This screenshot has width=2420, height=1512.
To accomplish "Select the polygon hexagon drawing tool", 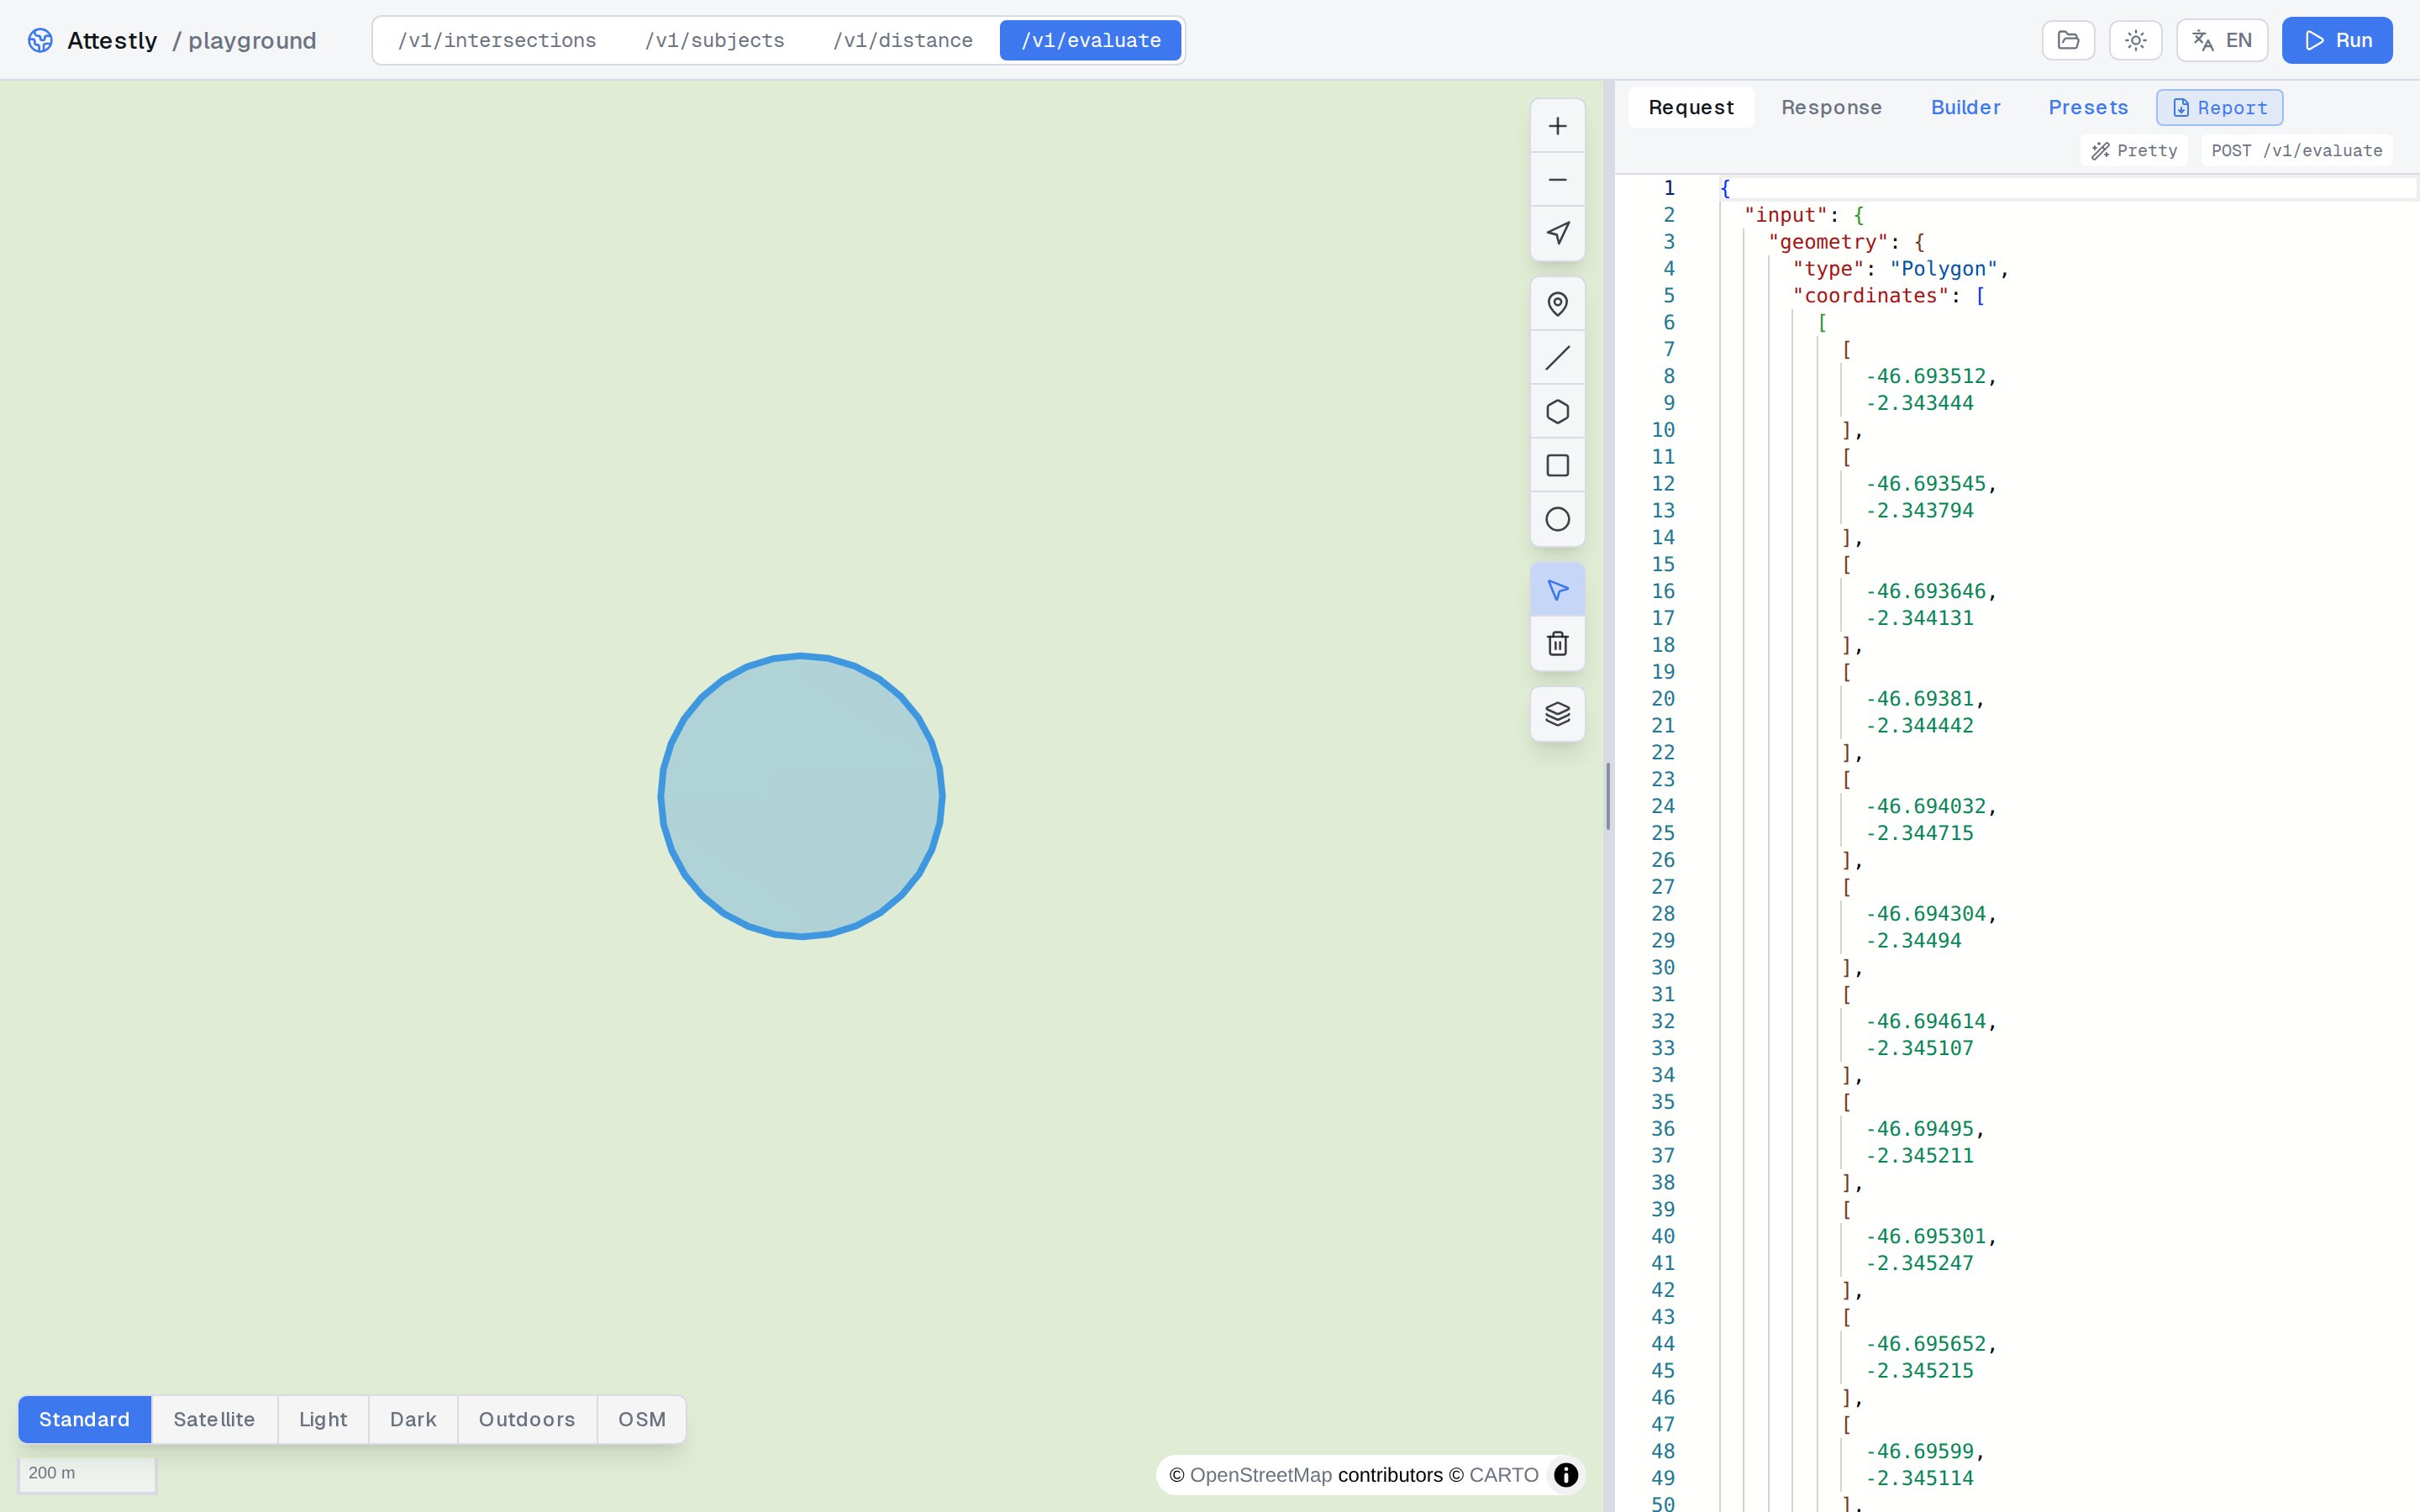I will click(1557, 412).
